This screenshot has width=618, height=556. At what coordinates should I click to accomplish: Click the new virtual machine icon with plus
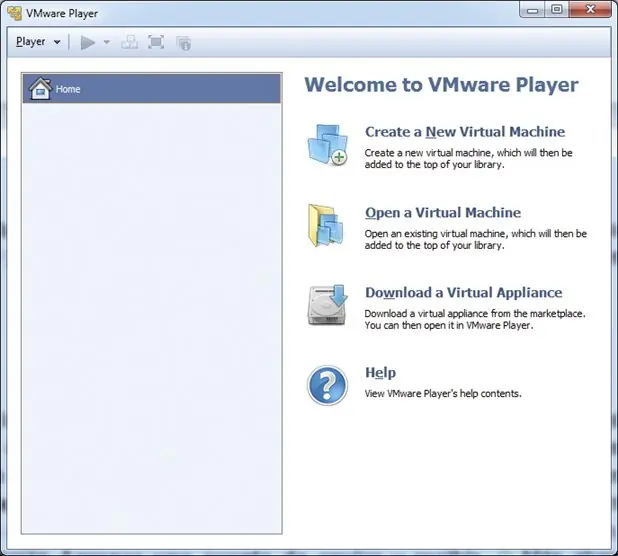tap(328, 145)
